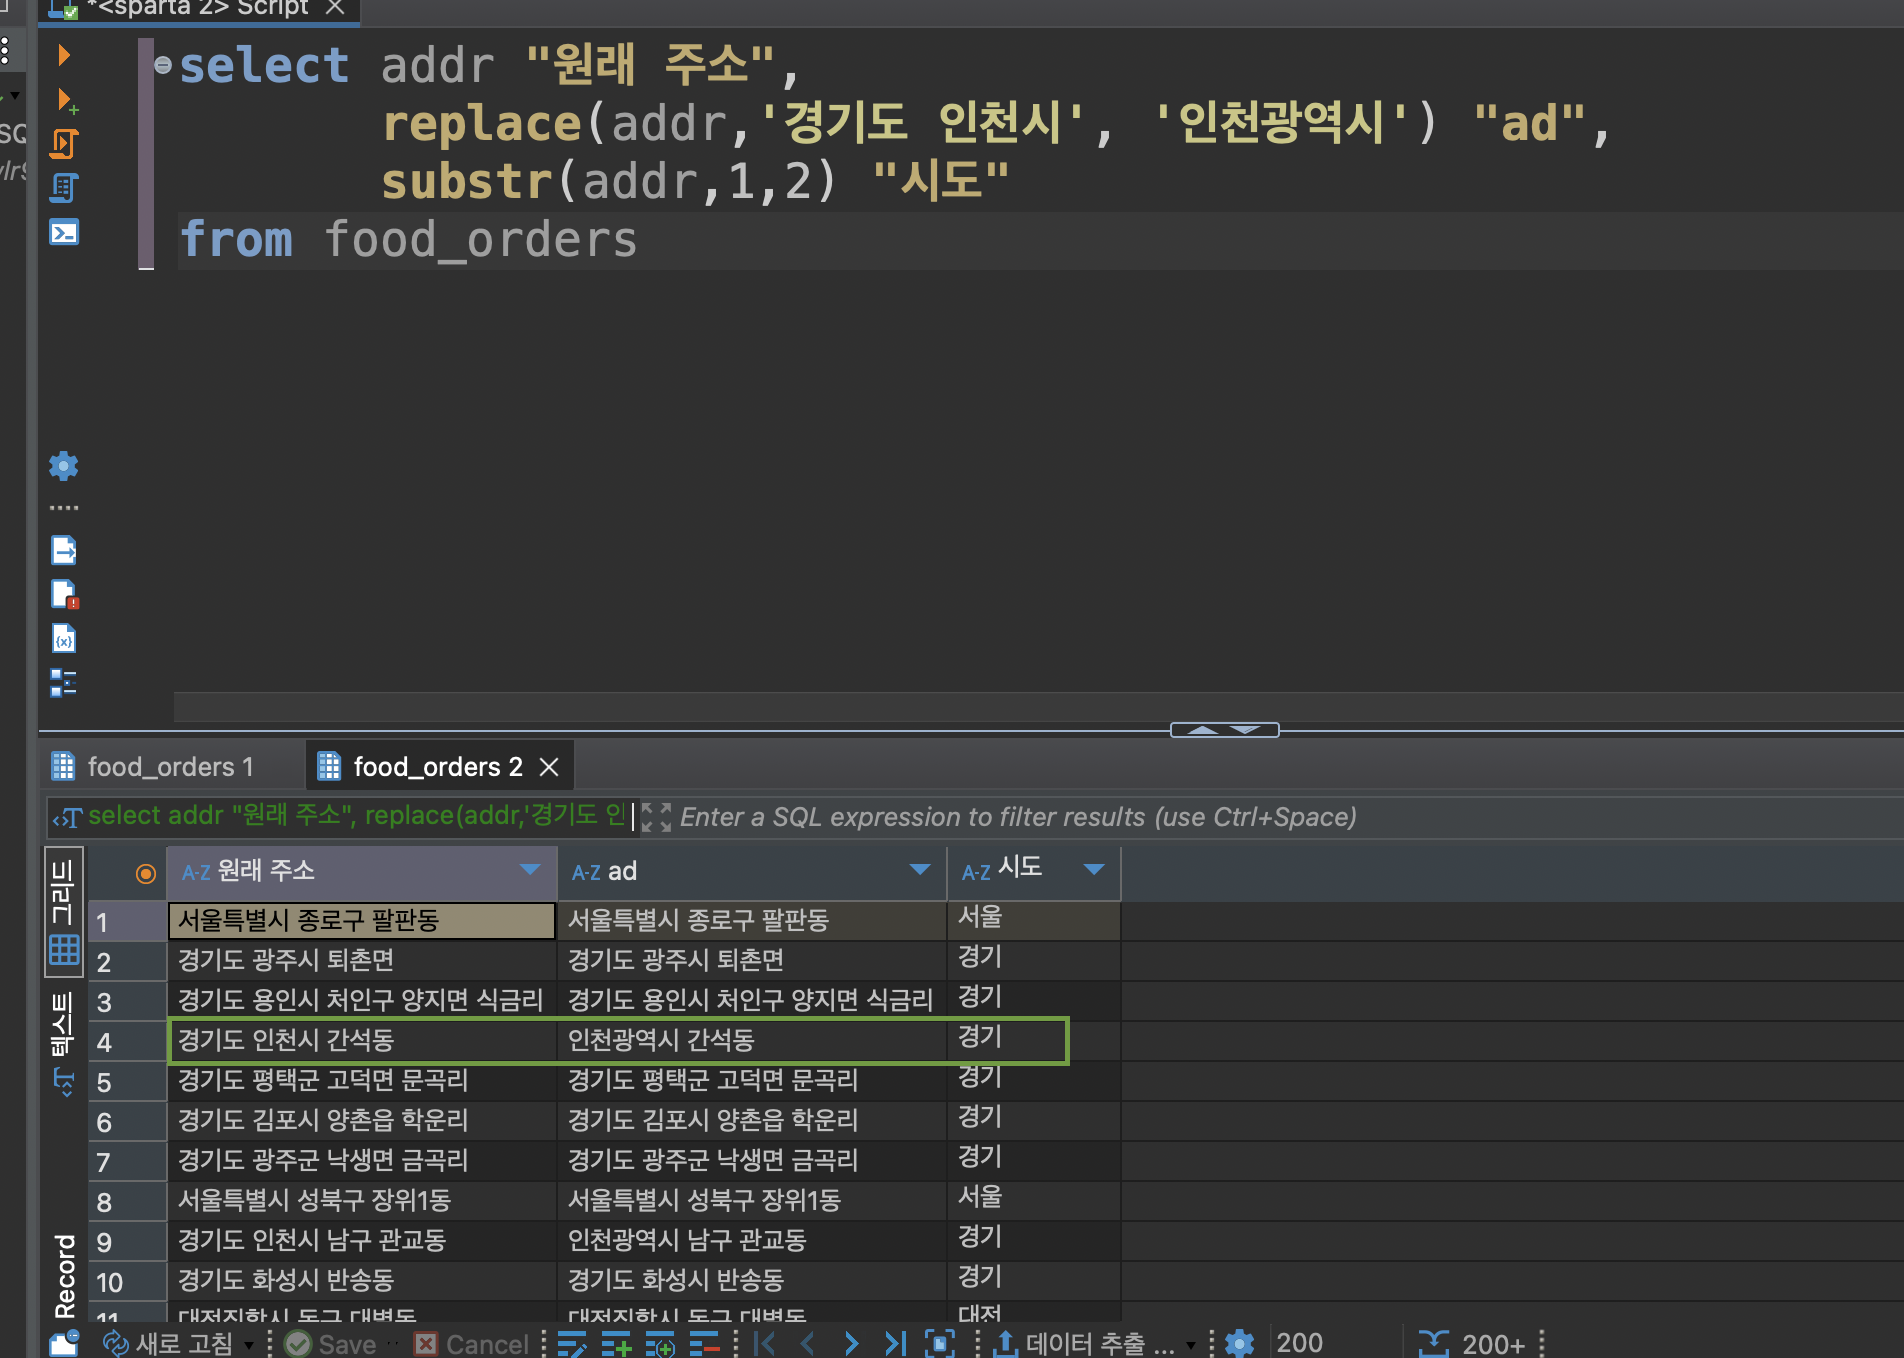The image size is (1904, 1358).
Task: Switch to grid view with 그리드 side tab
Action: 64,910
